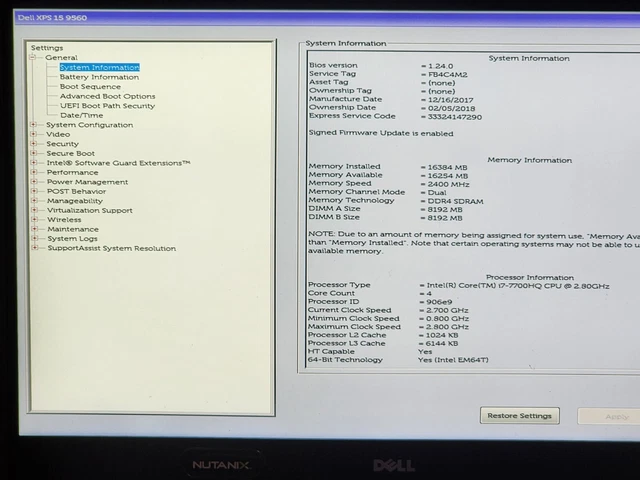Select the Secure Boot label
The width and height of the screenshot is (640, 480).
[70, 153]
